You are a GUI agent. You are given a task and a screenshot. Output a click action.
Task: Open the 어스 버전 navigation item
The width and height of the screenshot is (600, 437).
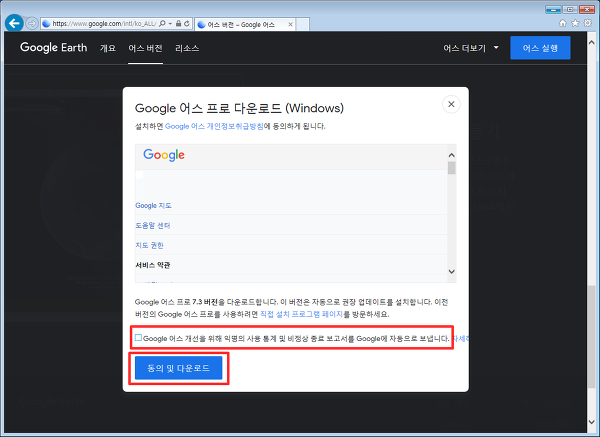pyautogui.click(x=145, y=48)
